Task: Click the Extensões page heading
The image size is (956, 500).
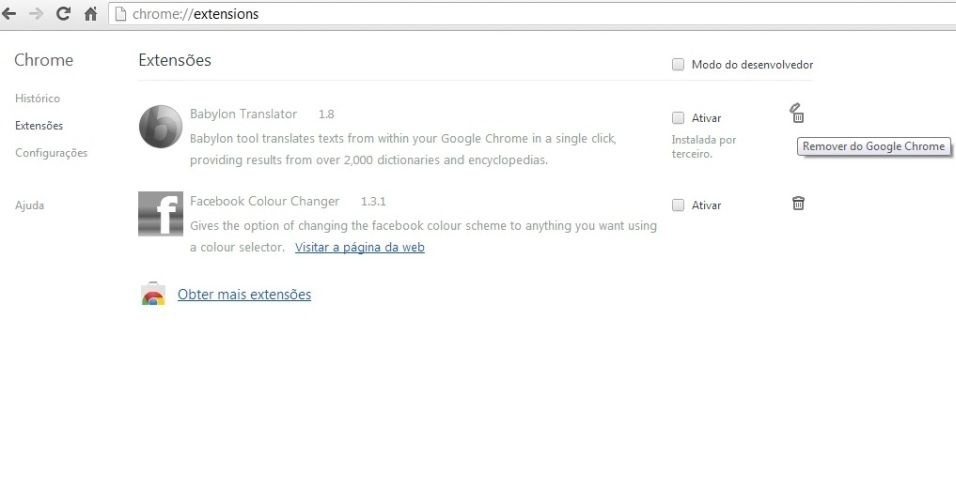Action: (175, 60)
